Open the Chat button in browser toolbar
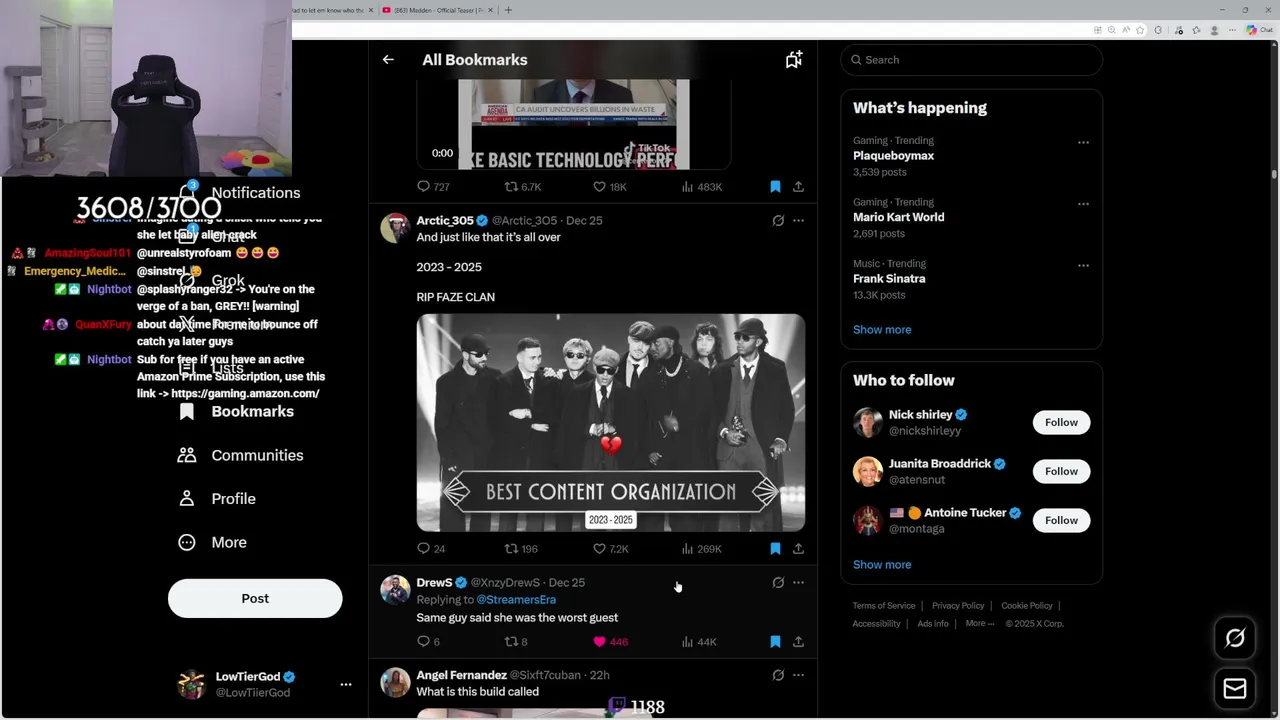The image size is (1280, 720). pyautogui.click(x=1257, y=30)
